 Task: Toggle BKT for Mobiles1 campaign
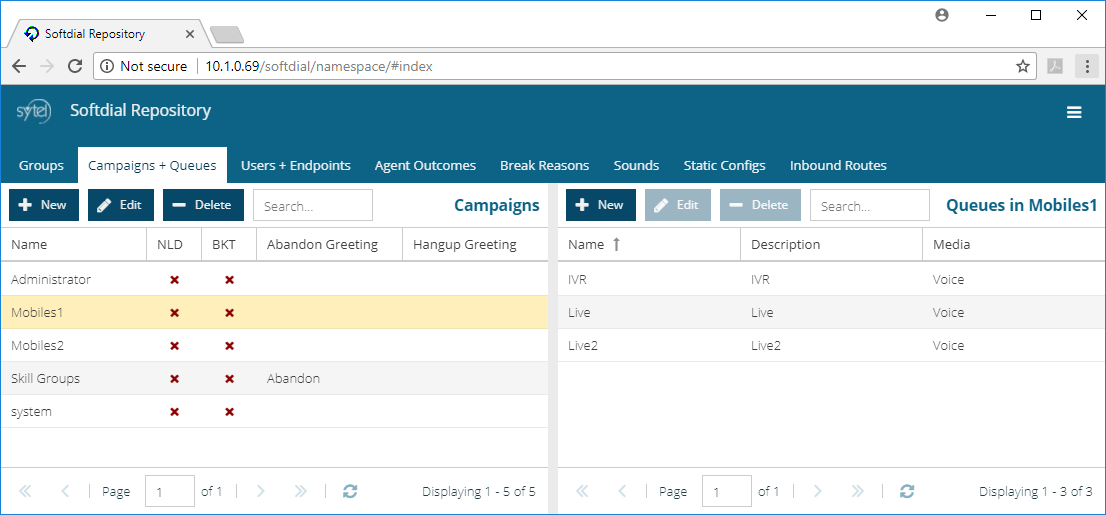(x=229, y=313)
